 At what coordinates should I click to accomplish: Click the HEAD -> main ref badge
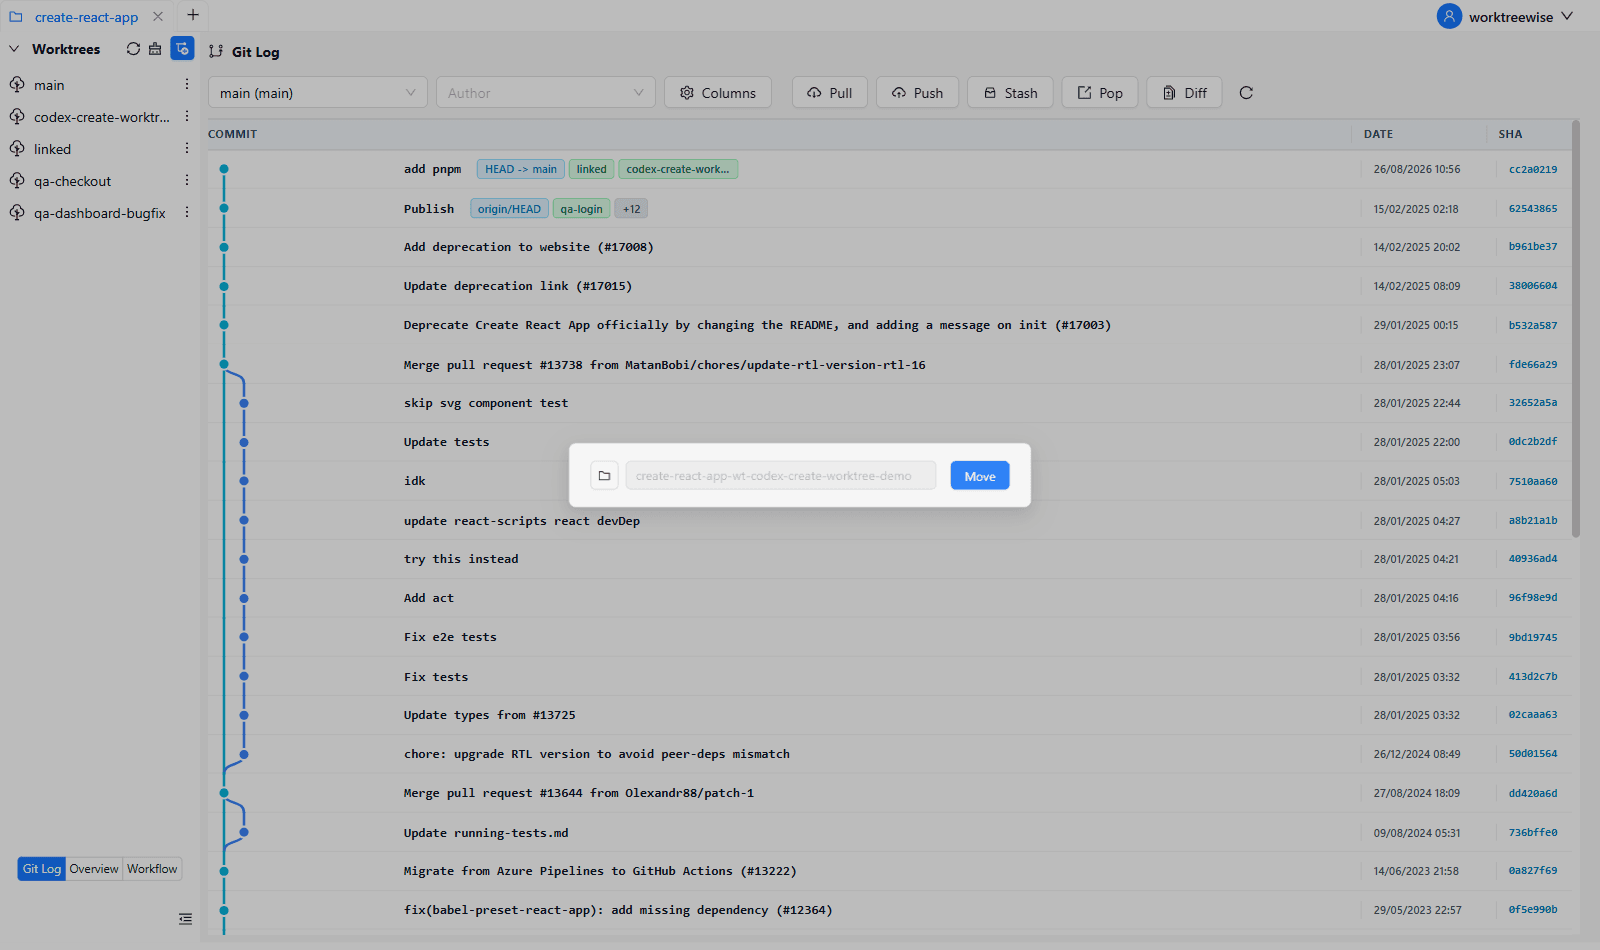pyautogui.click(x=521, y=169)
